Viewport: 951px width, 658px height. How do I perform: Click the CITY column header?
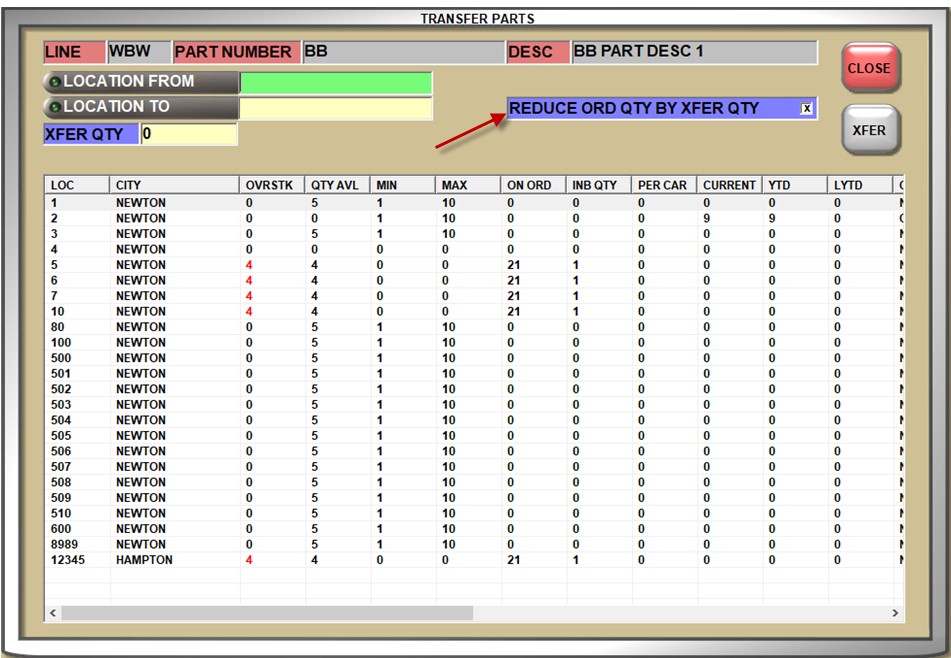point(174,185)
